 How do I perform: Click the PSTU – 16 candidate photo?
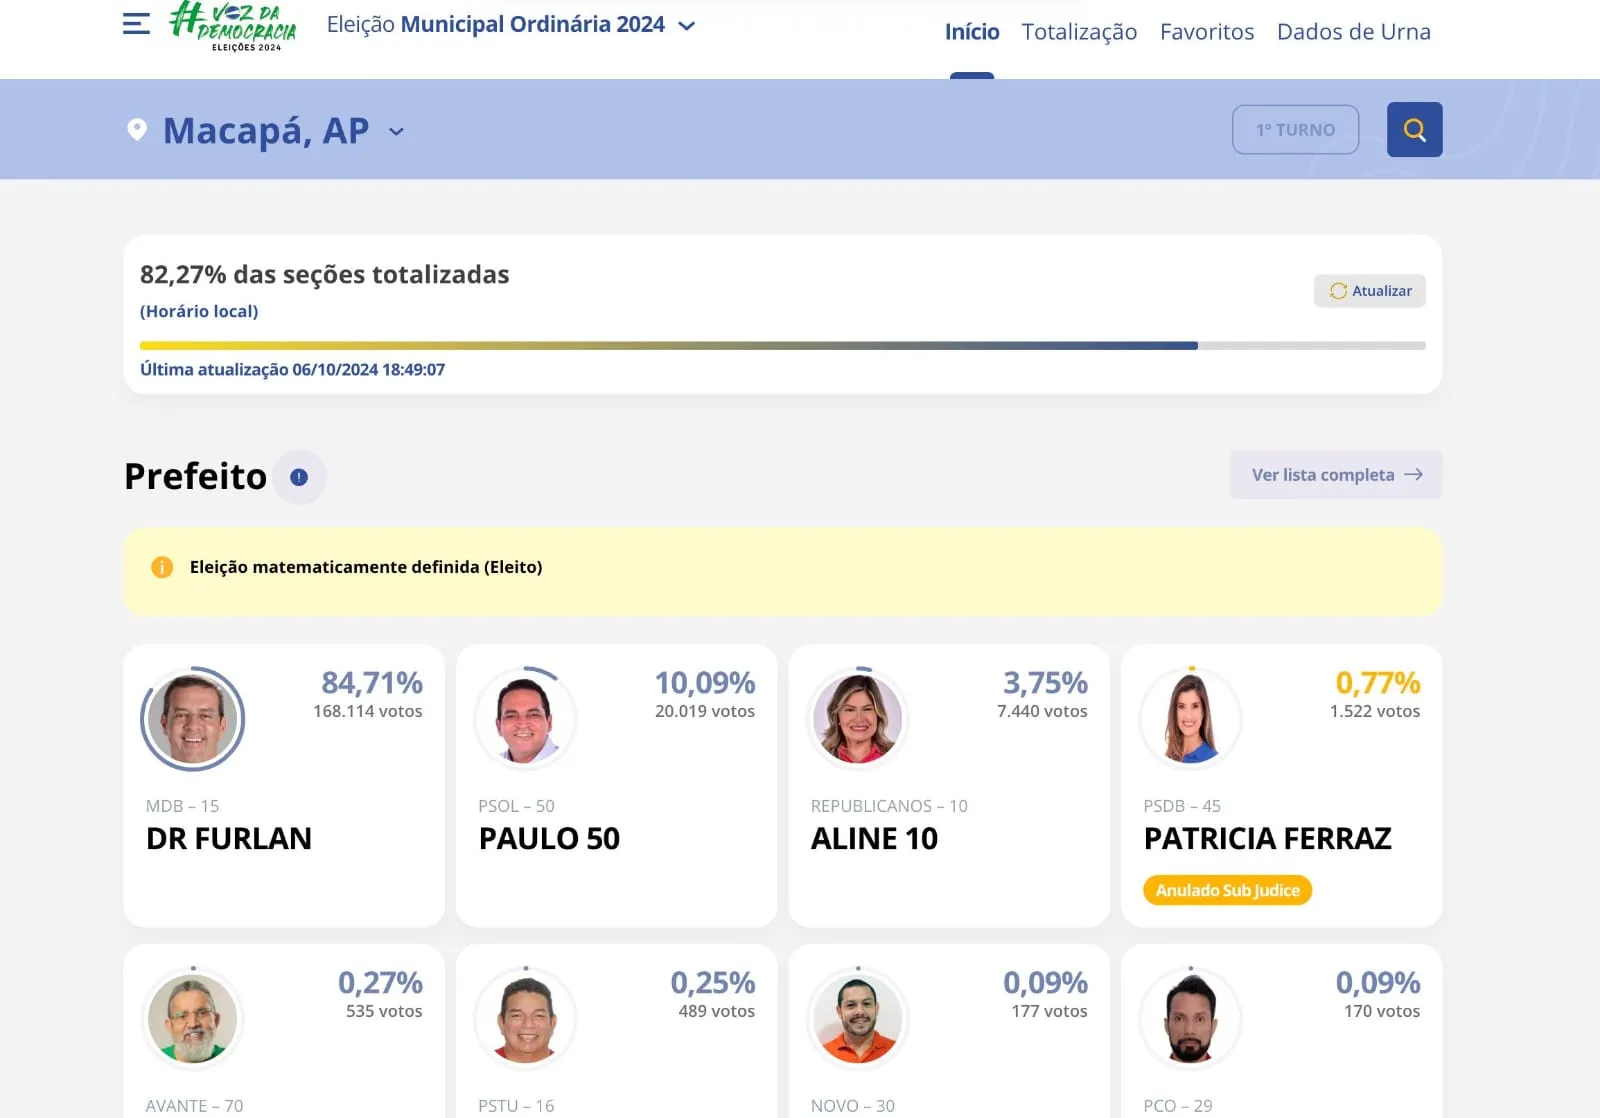coord(526,1019)
